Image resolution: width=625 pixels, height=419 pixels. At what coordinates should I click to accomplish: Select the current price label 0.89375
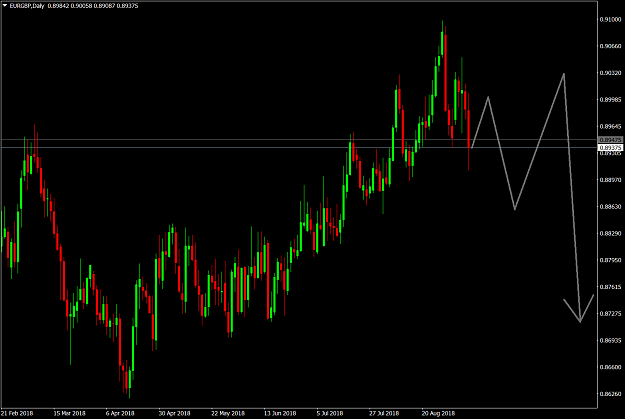point(611,148)
